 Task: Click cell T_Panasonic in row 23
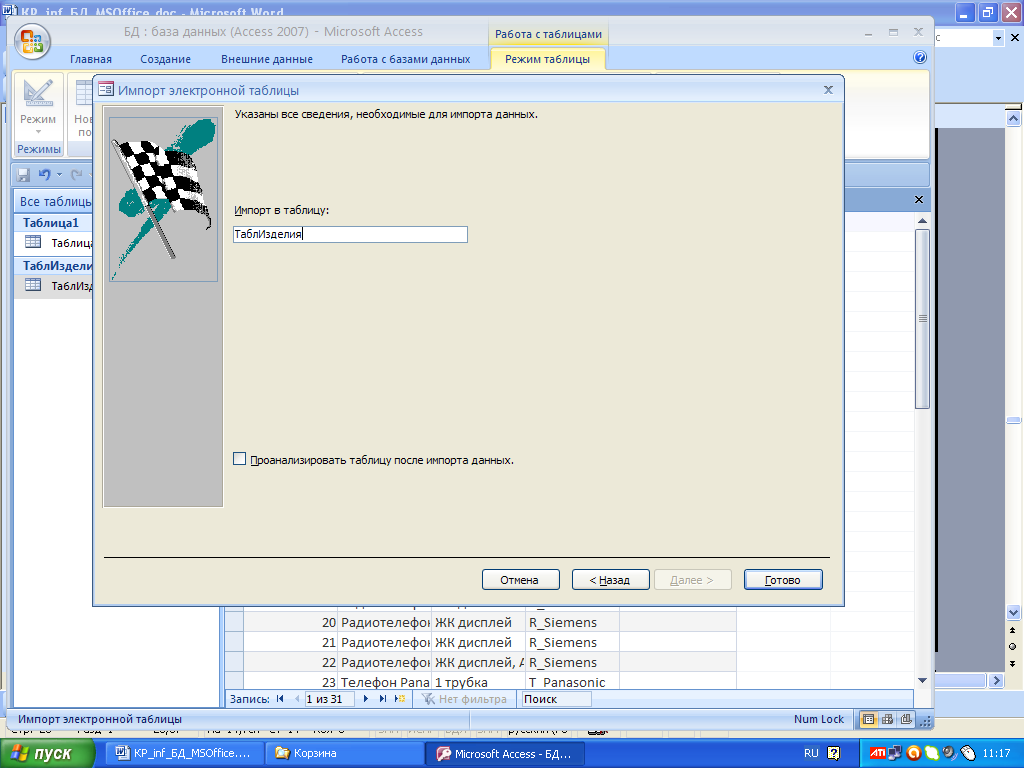tap(571, 682)
